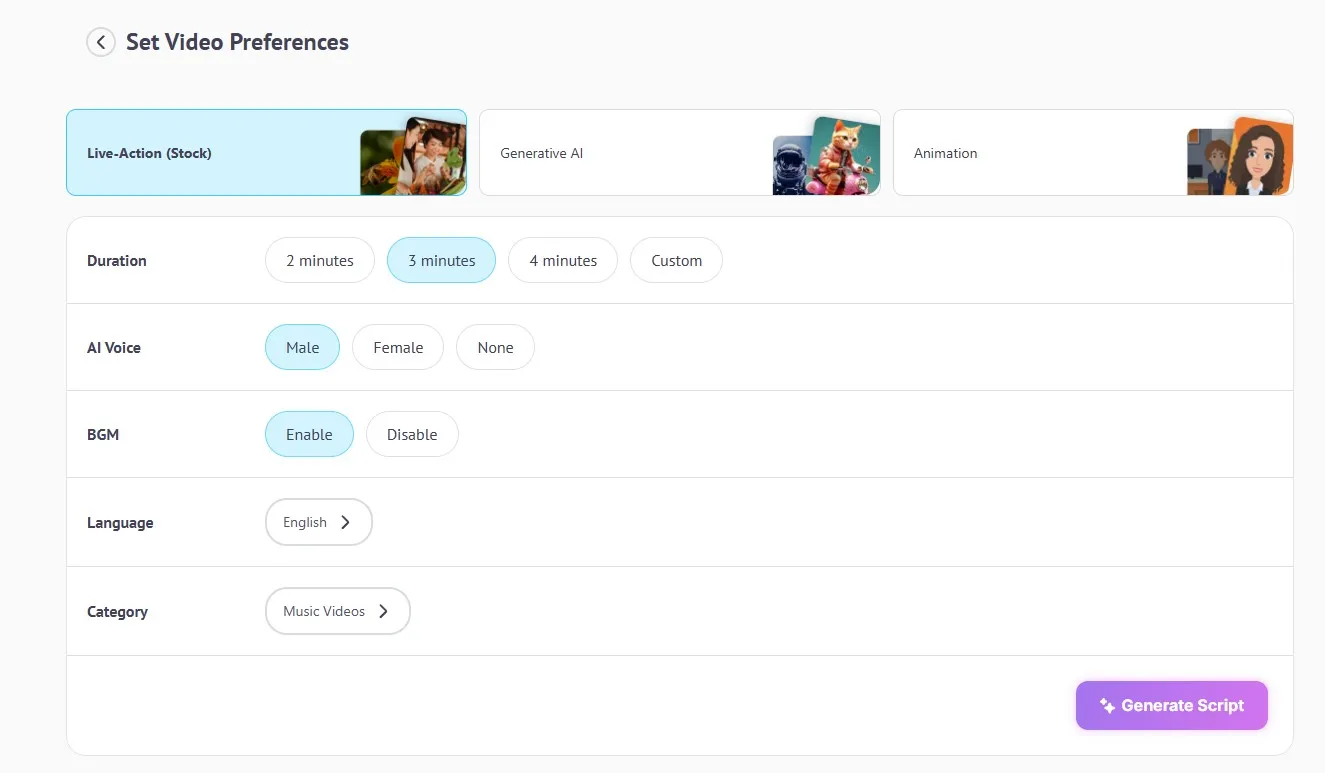Viewport: 1325px width, 773px height.
Task: Click the AI Voice row label
Action: (x=114, y=347)
